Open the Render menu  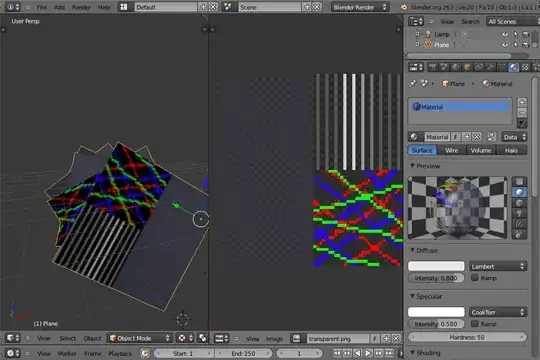81,7
